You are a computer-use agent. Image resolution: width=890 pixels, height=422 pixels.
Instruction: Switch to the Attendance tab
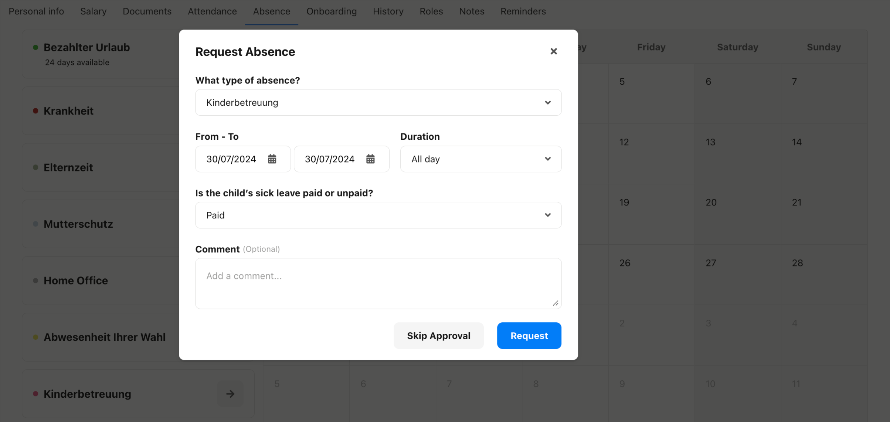click(212, 11)
